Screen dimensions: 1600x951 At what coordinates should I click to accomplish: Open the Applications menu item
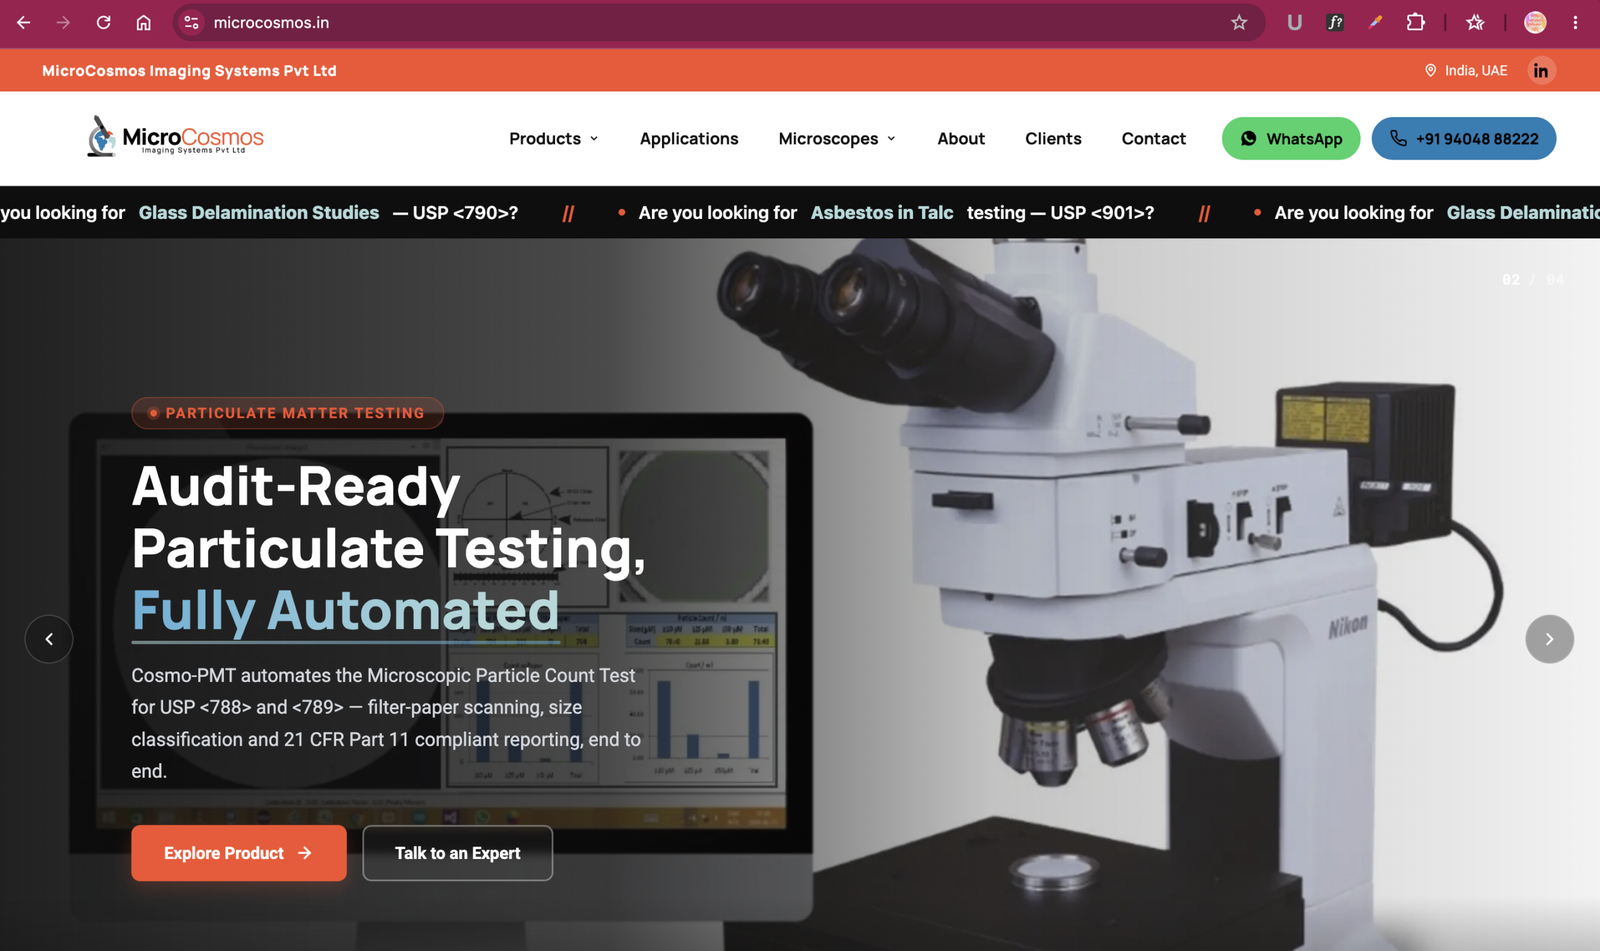(x=689, y=139)
